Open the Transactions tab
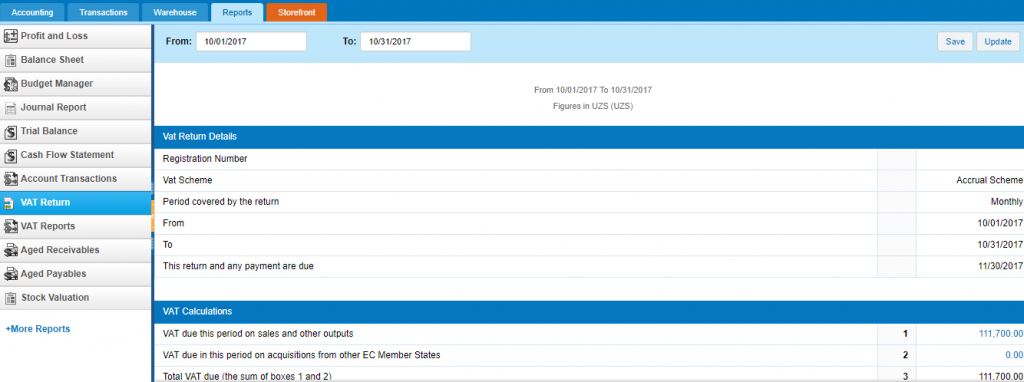Screen dimensions: 1024x382 click(x=104, y=12)
